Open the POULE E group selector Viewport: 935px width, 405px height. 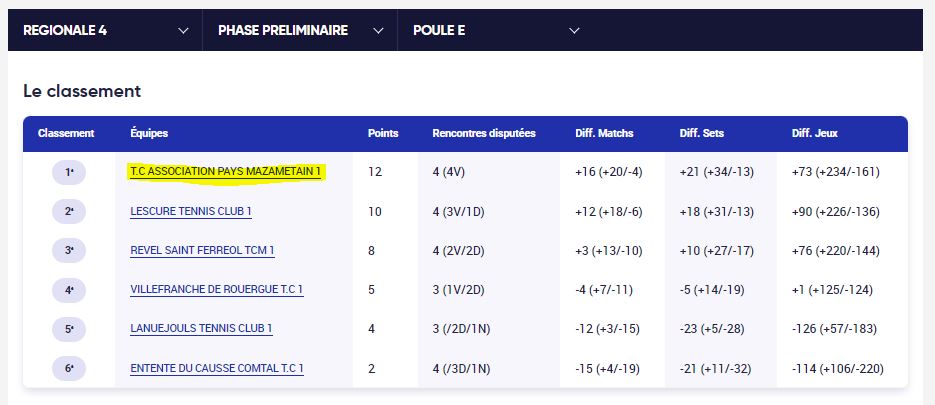(x=495, y=30)
